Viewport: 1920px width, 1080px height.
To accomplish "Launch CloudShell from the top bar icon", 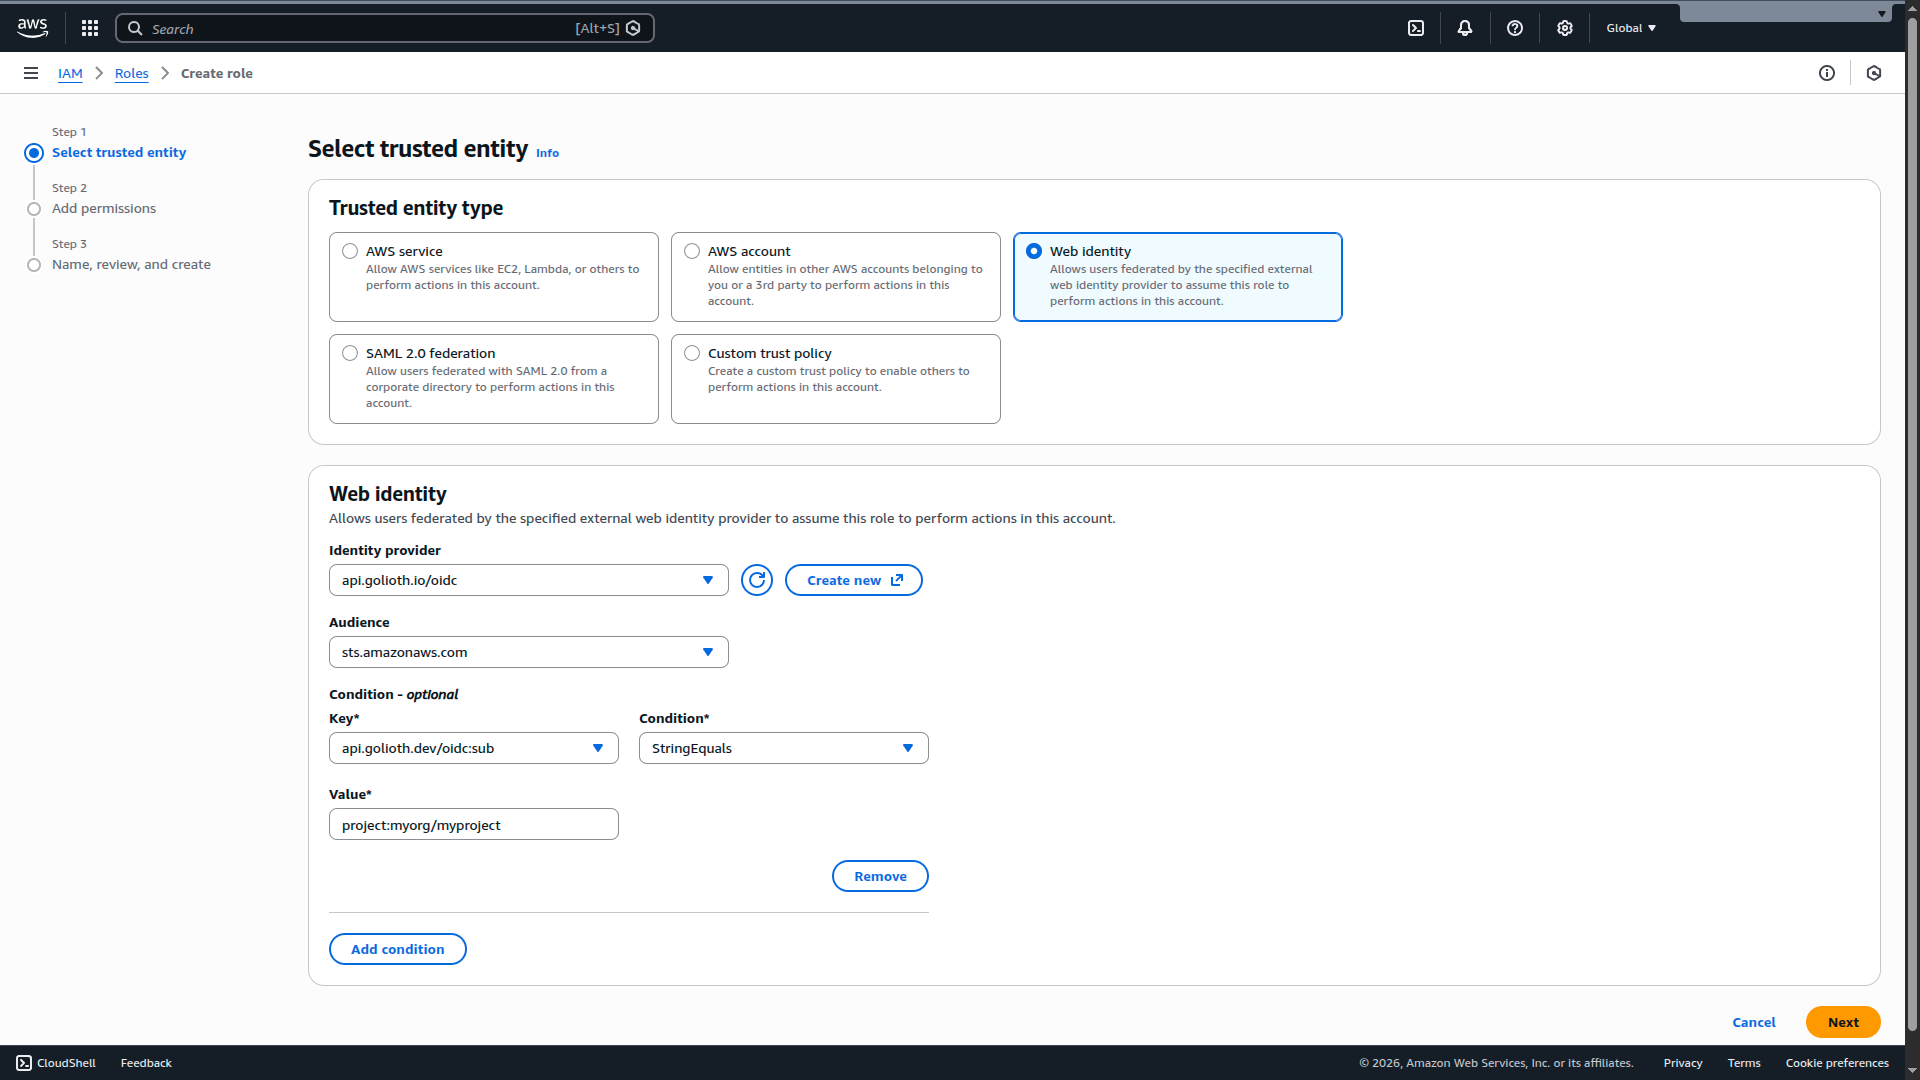I will [1416, 28].
